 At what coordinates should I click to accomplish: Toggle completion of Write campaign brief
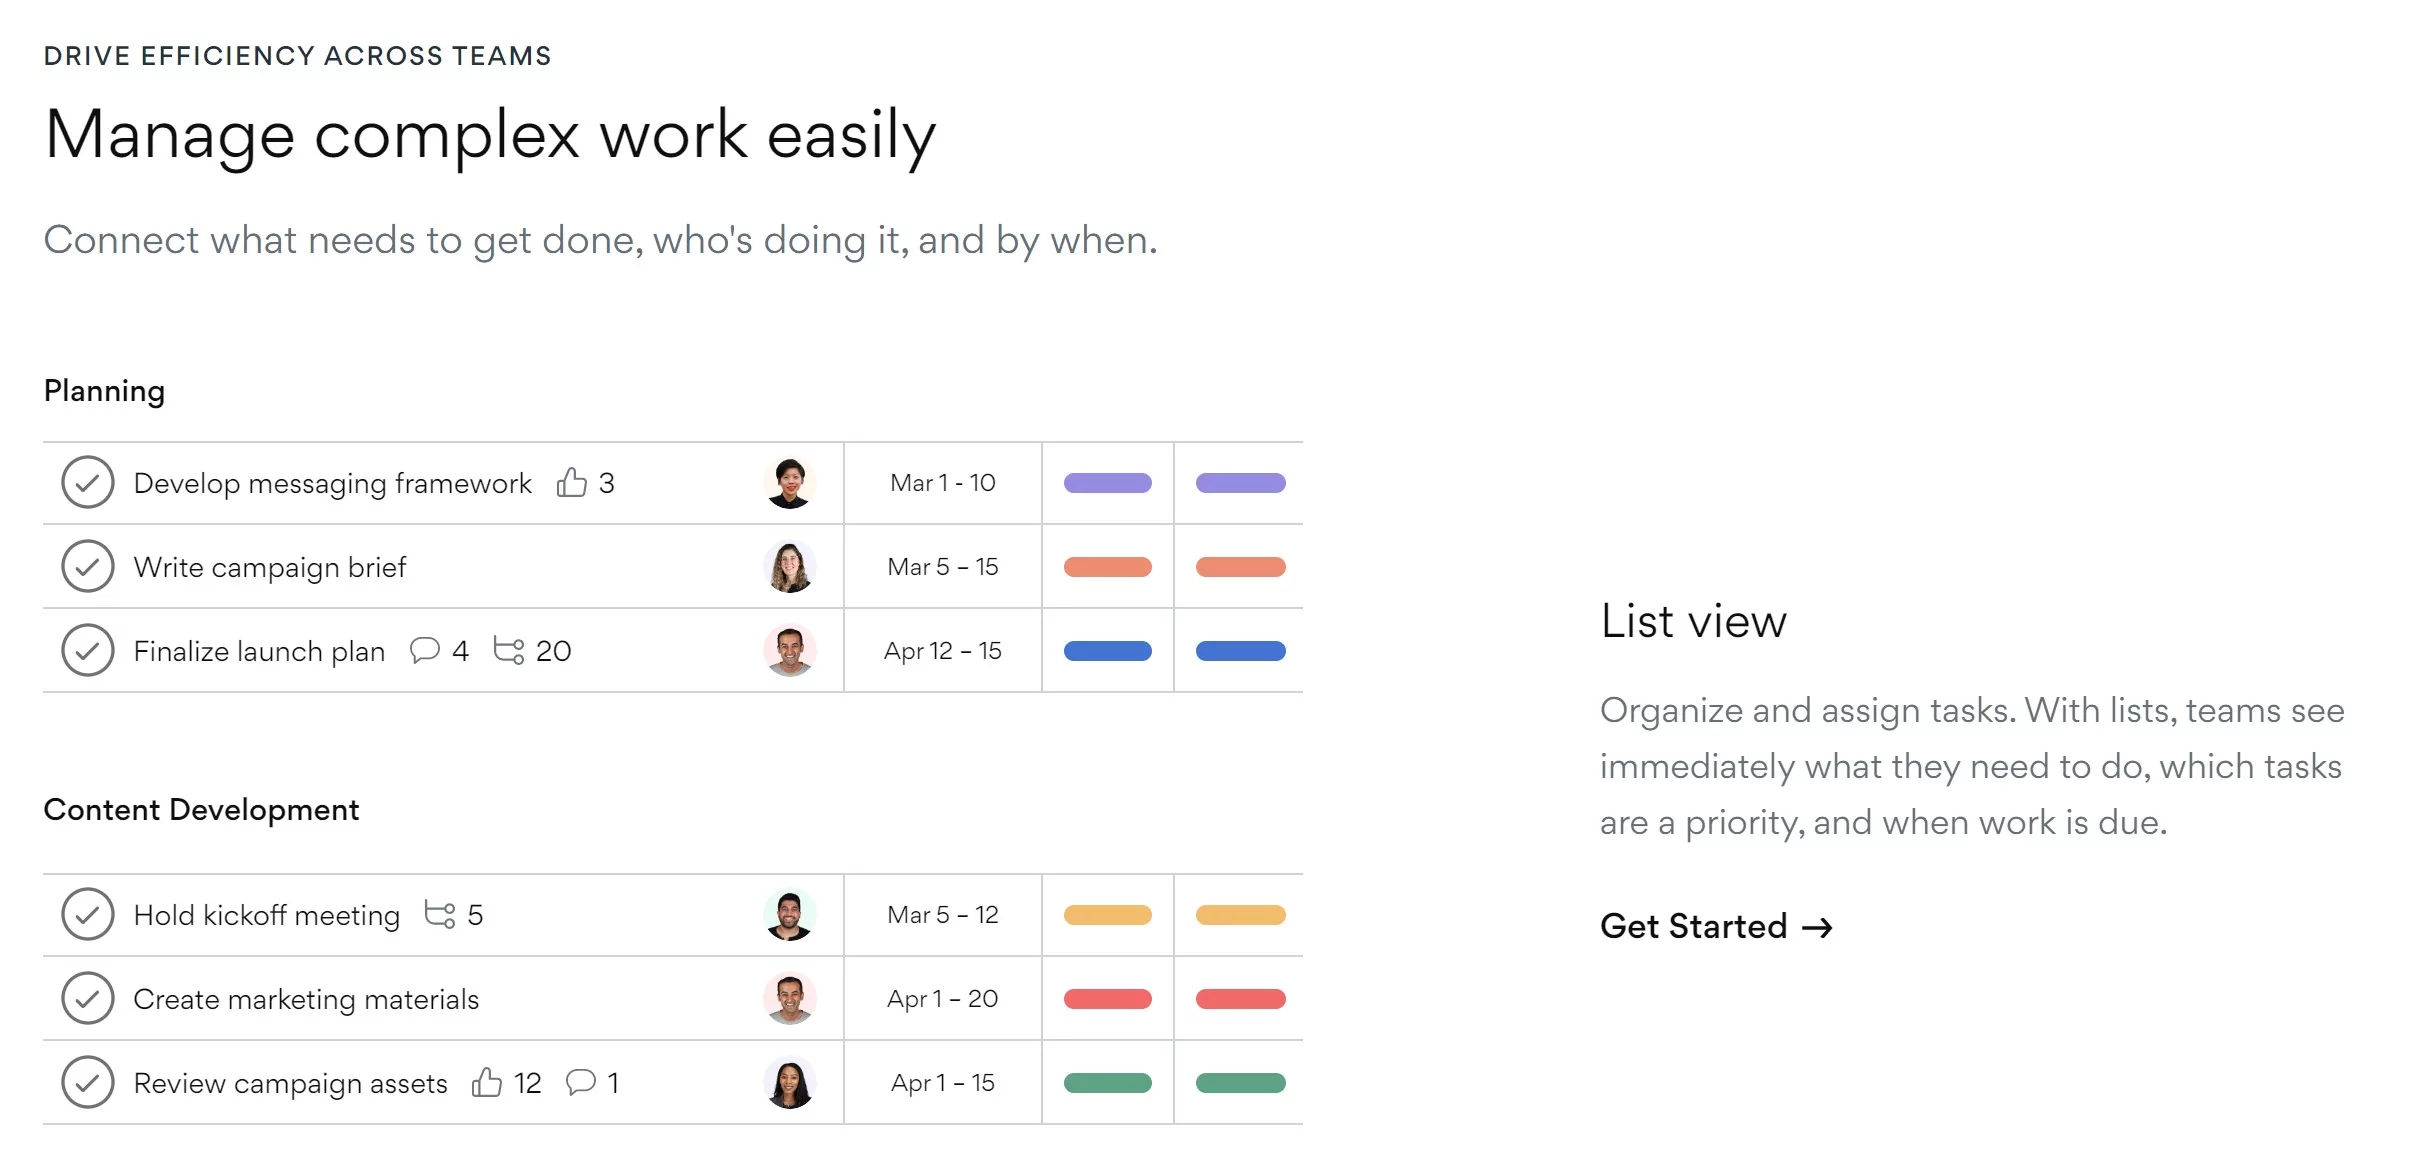click(88, 566)
